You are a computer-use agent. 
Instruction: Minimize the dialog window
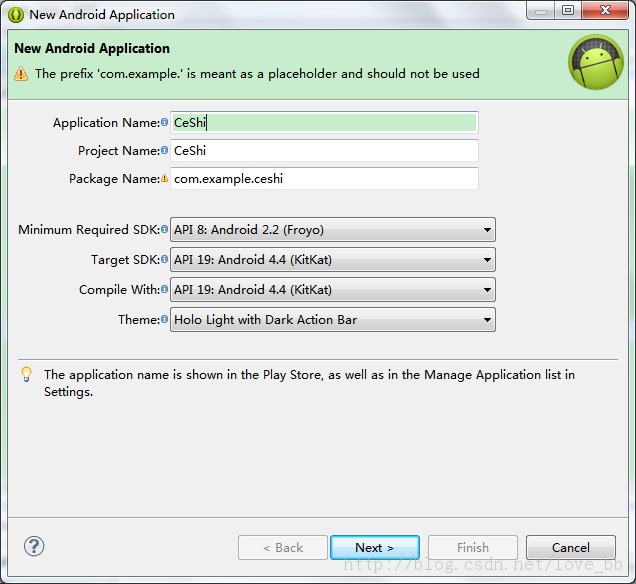tap(541, 10)
